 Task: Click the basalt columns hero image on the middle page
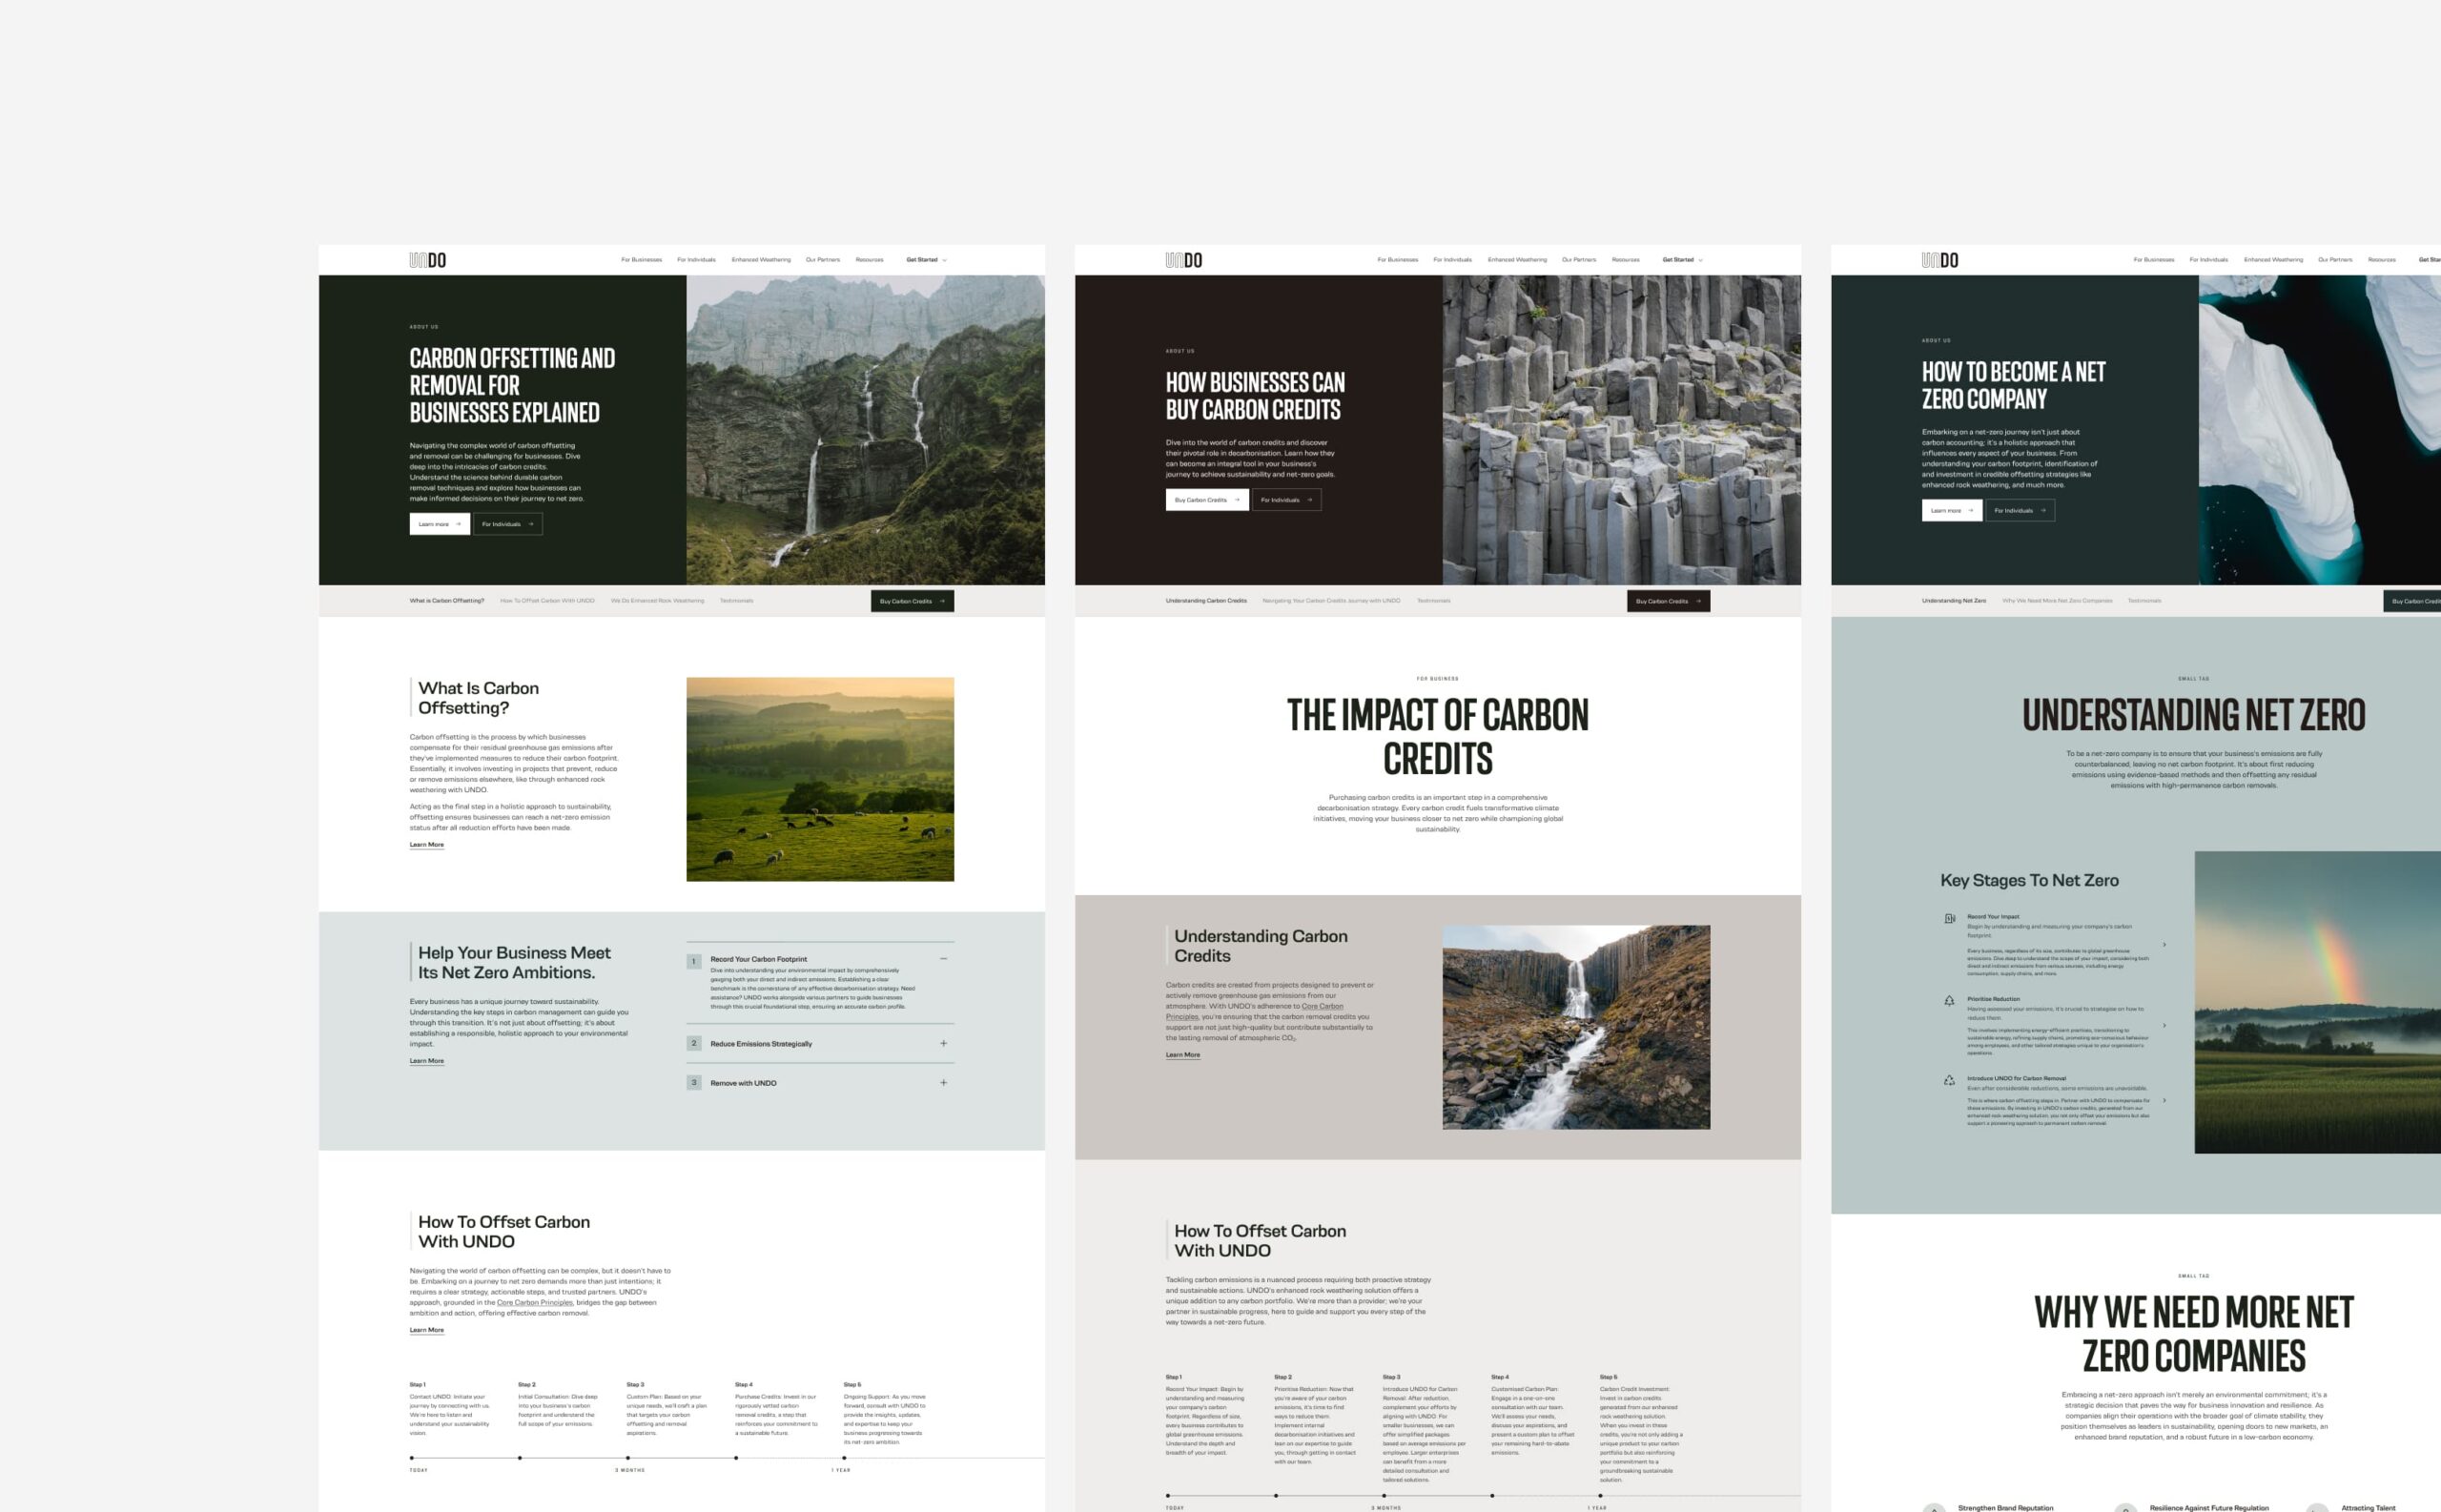click(1621, 430)
